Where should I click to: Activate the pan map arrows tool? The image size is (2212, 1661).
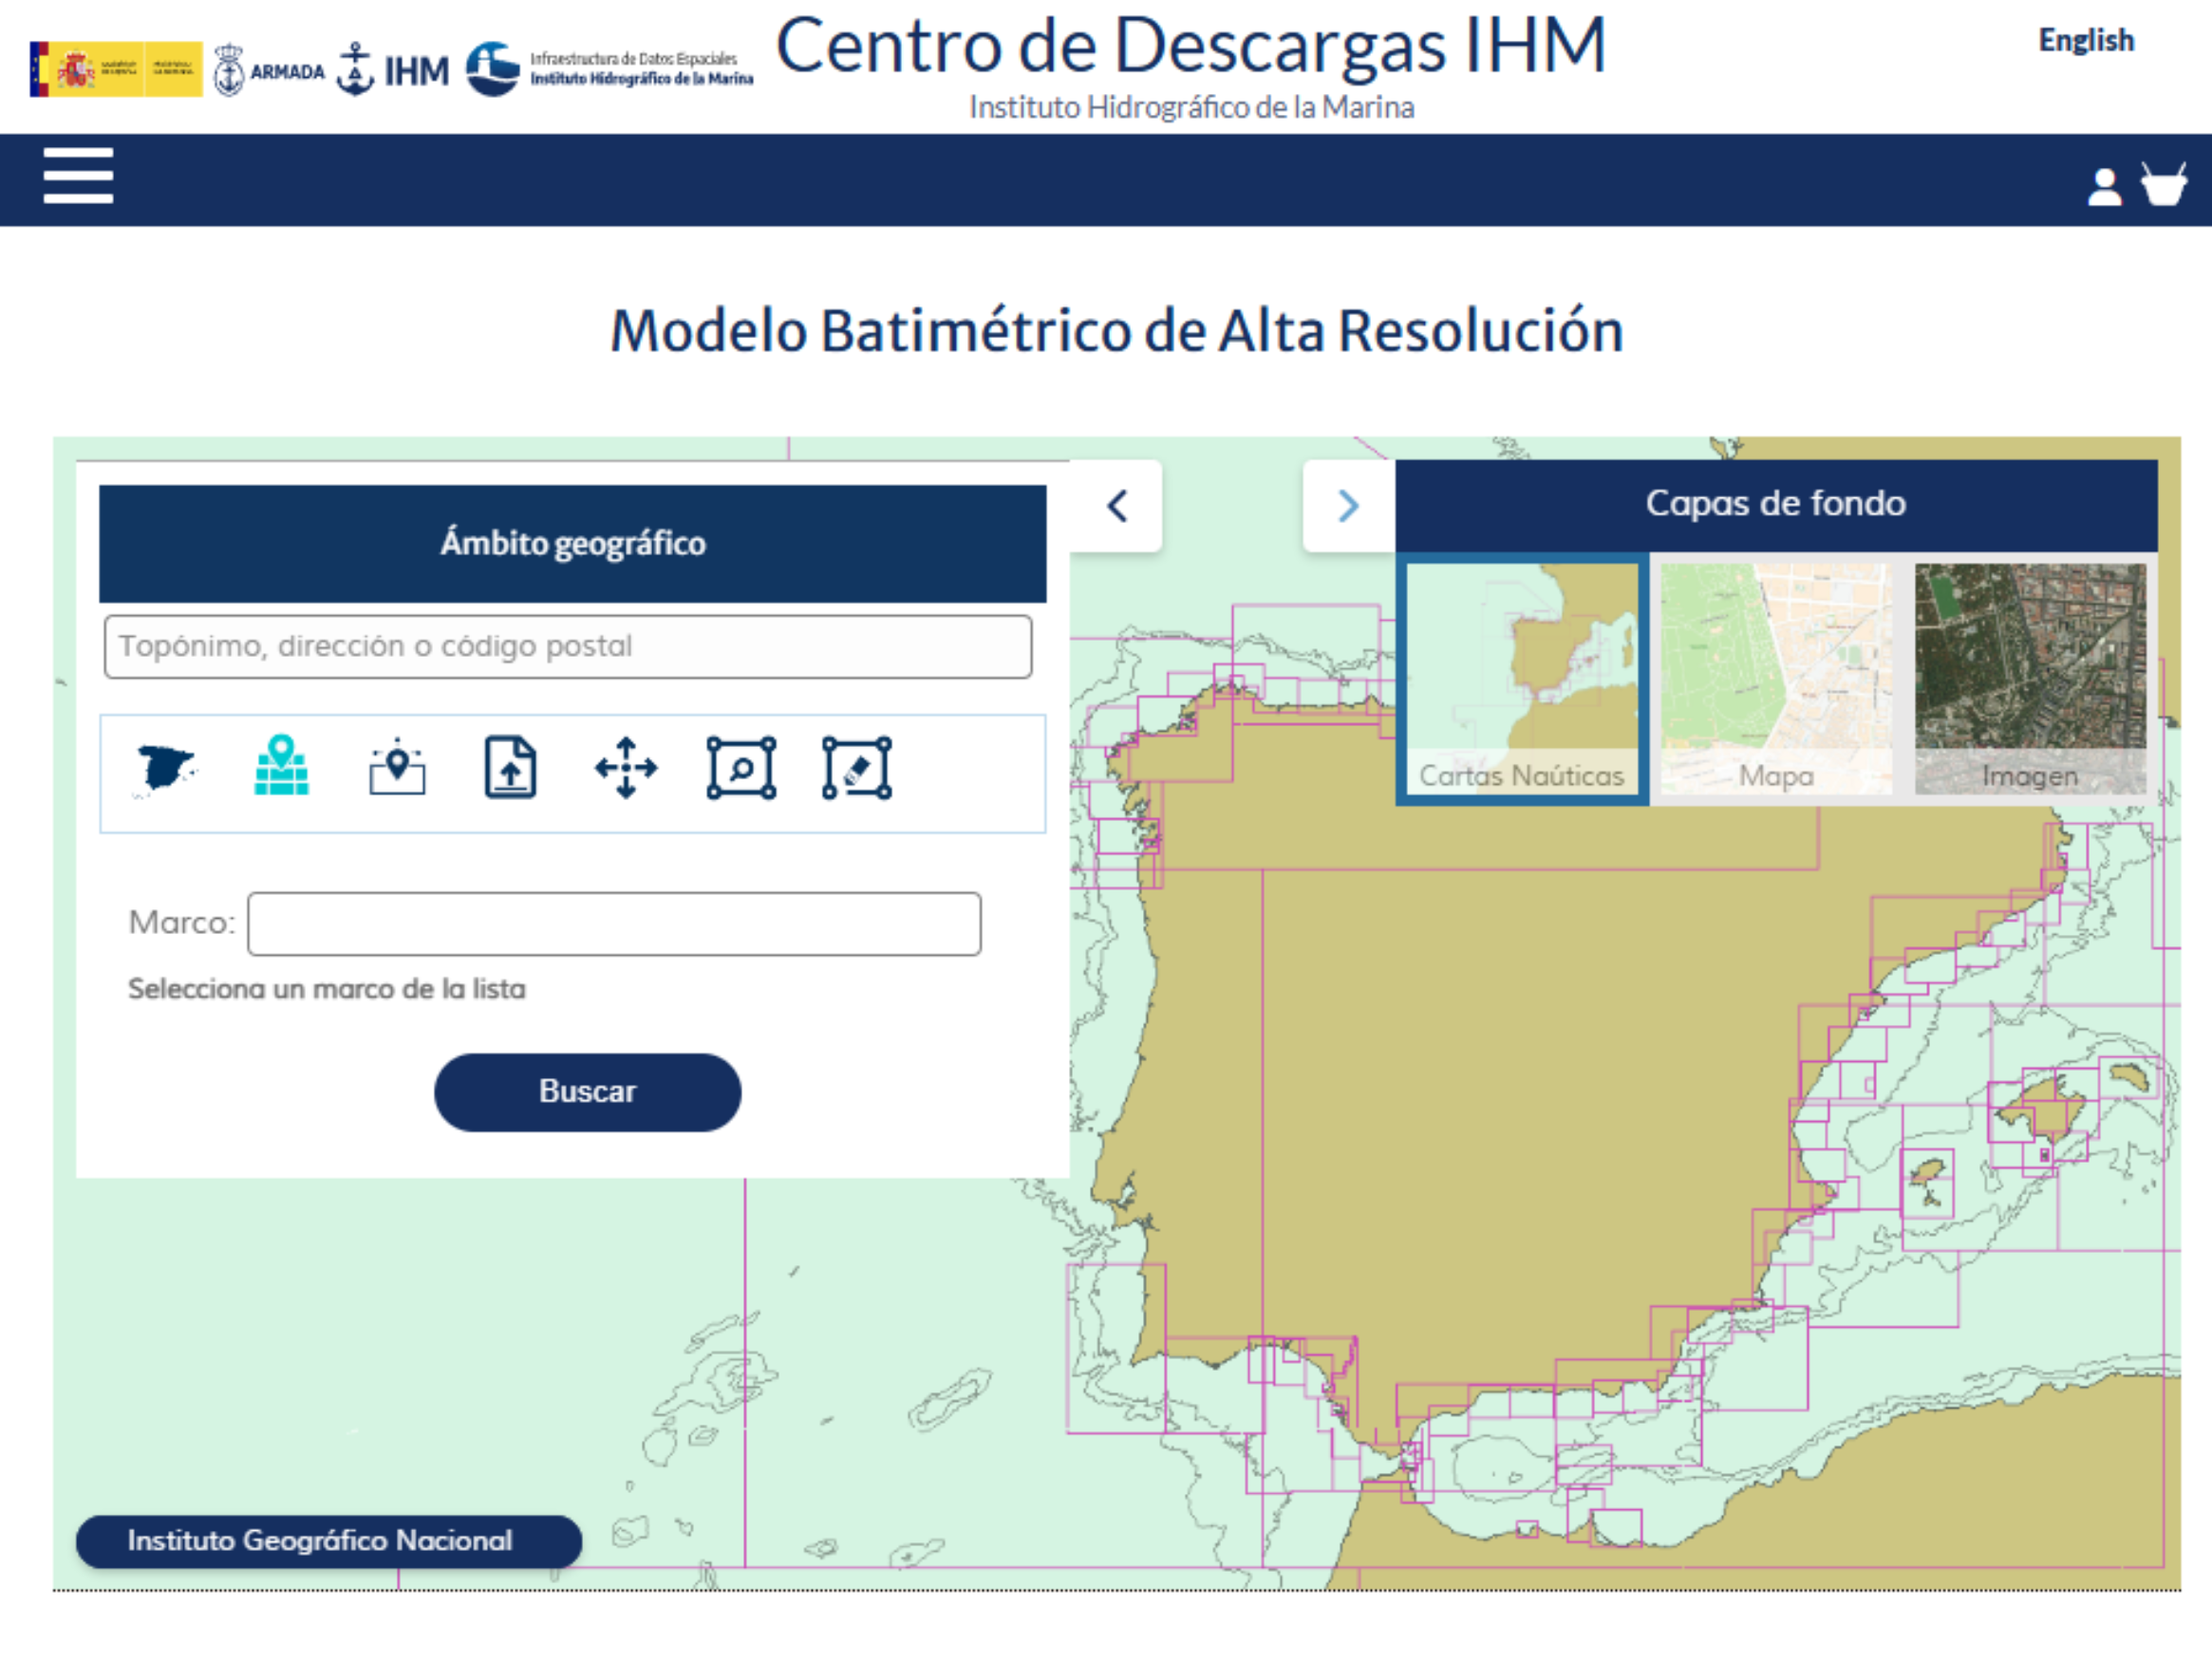pos(626,768)
